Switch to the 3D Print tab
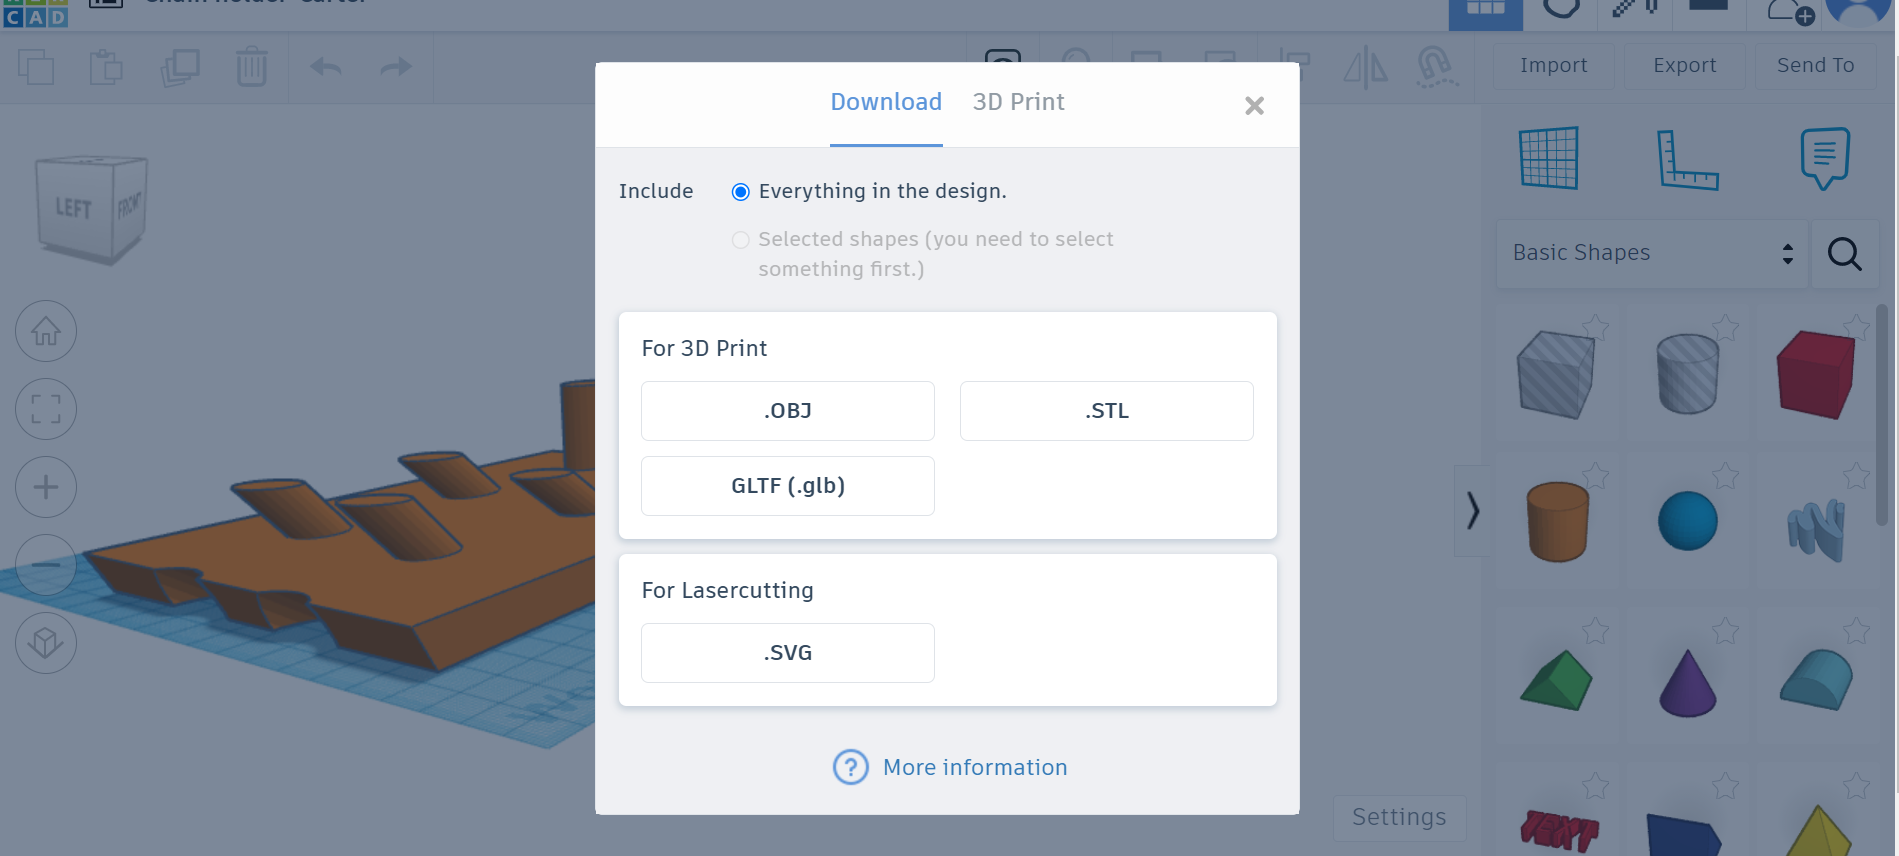 [x=1018, y=102]
